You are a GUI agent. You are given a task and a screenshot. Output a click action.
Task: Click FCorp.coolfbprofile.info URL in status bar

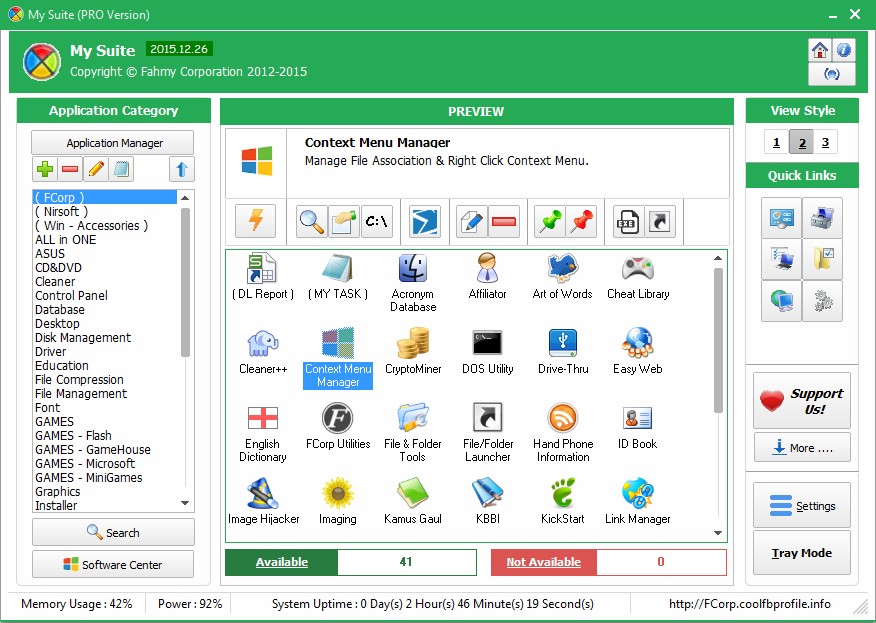[x=750, y=604]
